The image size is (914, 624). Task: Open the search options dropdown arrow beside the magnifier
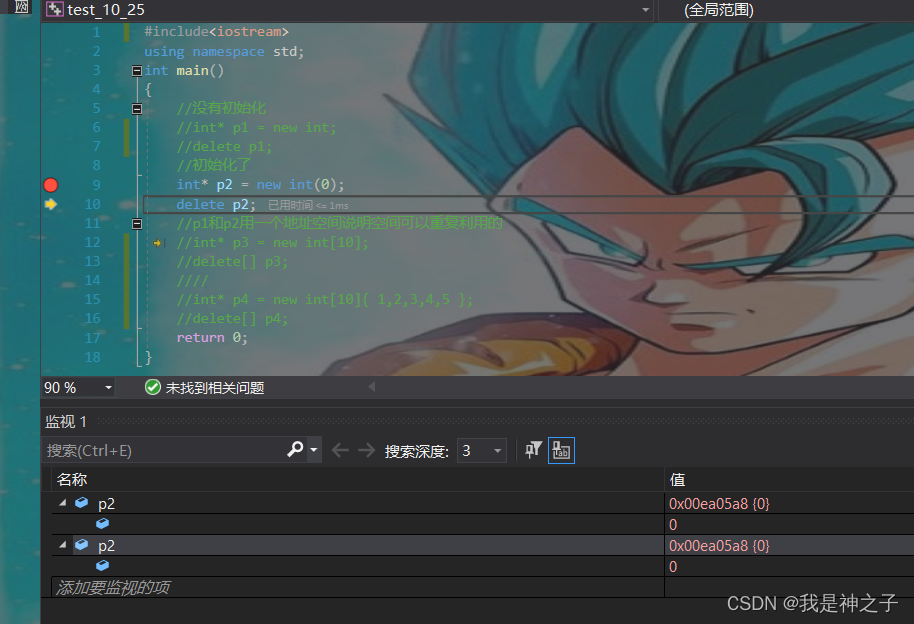click(314, 450)
